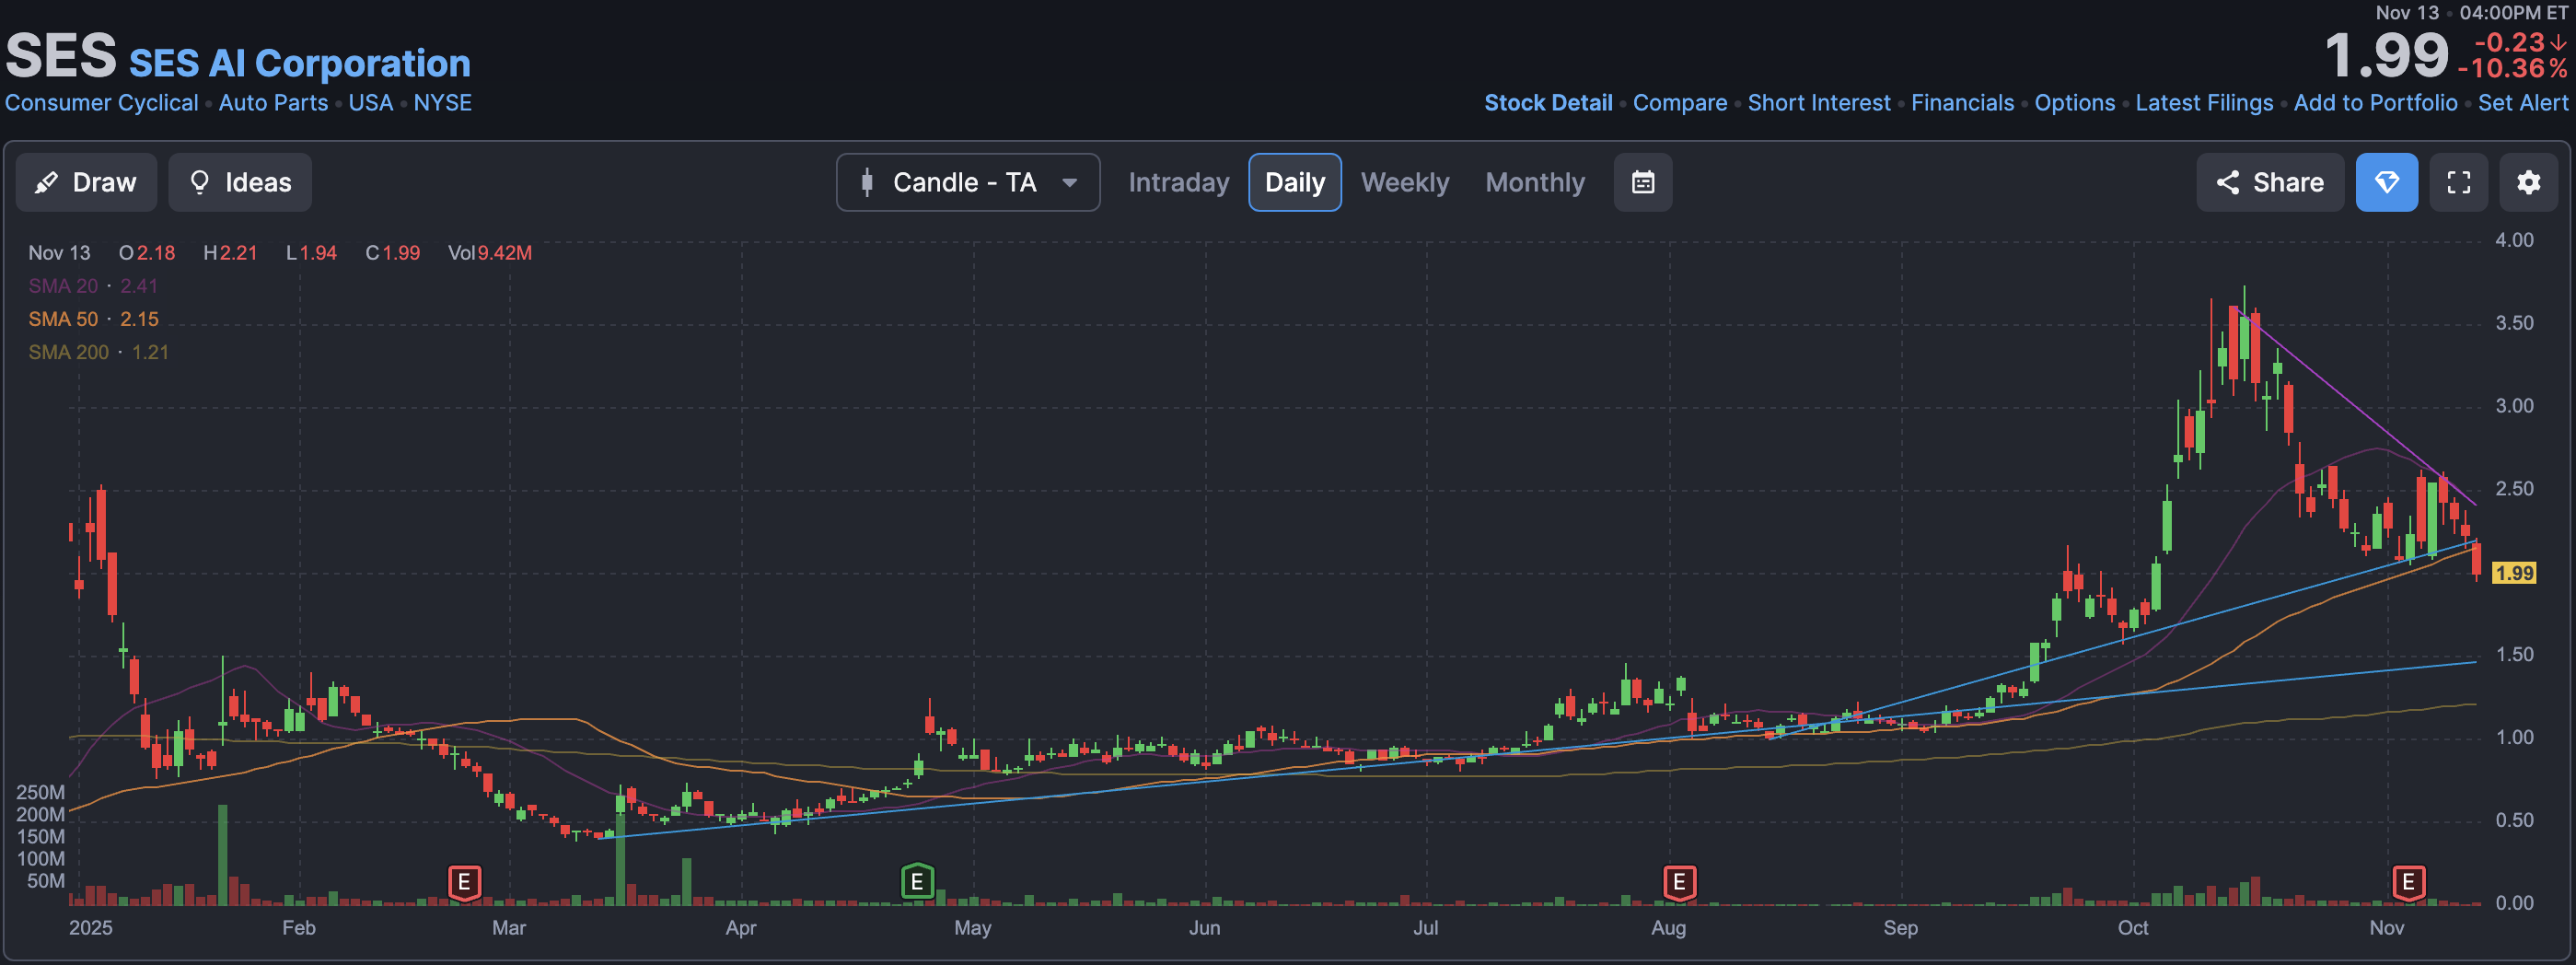
Task: Switch to Intraday timeframe
Action: [1178, 182]
